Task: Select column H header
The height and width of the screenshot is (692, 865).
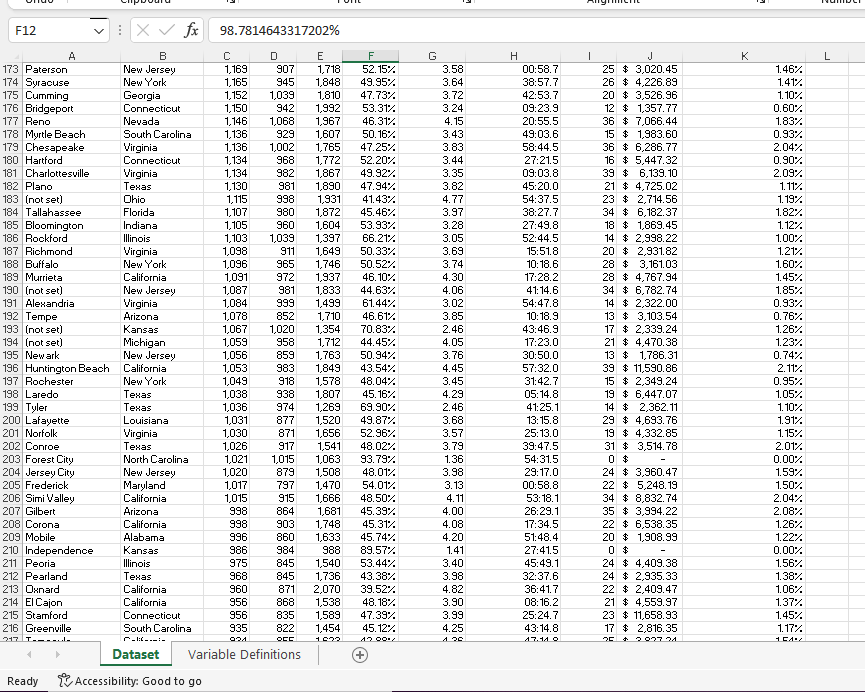Action: point(514,56)
